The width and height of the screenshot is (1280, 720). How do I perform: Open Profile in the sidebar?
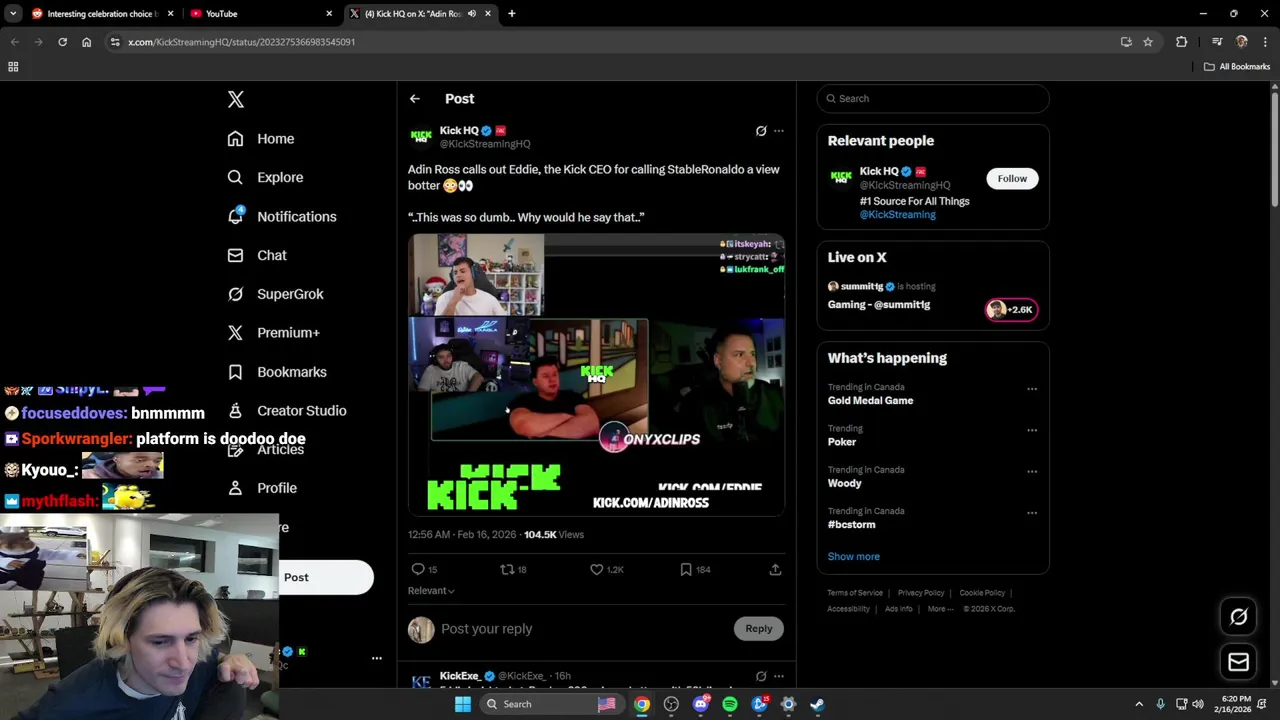262,488
